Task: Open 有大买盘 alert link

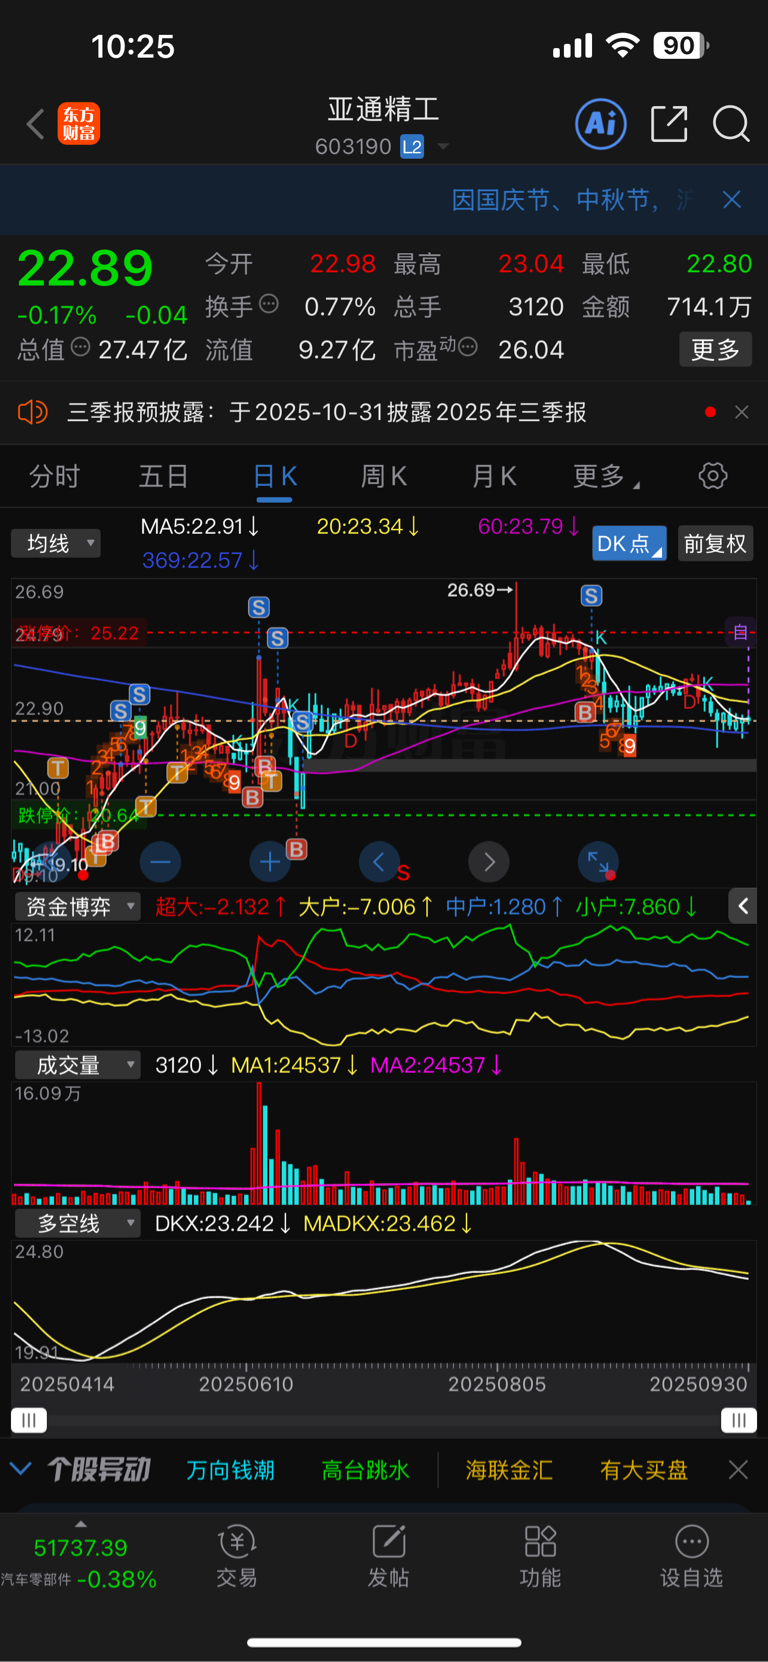Action: click(644, 1470)
